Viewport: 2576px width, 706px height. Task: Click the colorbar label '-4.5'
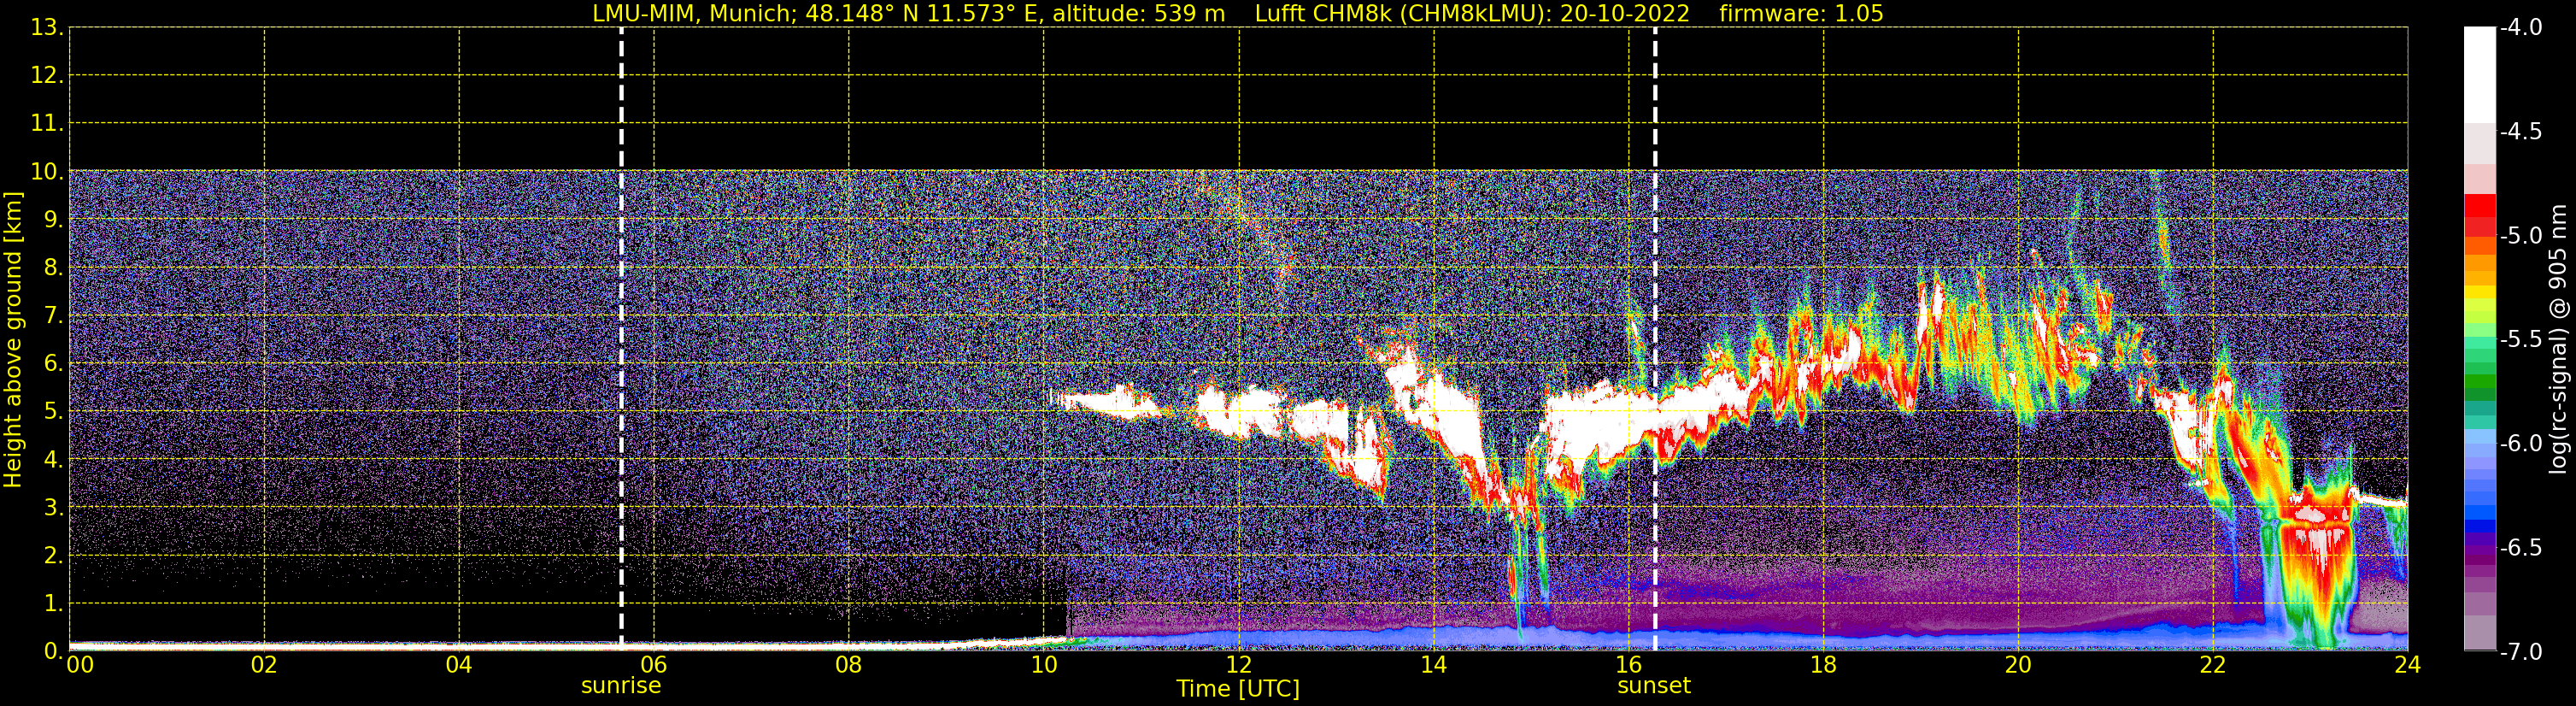[2521, 132]
